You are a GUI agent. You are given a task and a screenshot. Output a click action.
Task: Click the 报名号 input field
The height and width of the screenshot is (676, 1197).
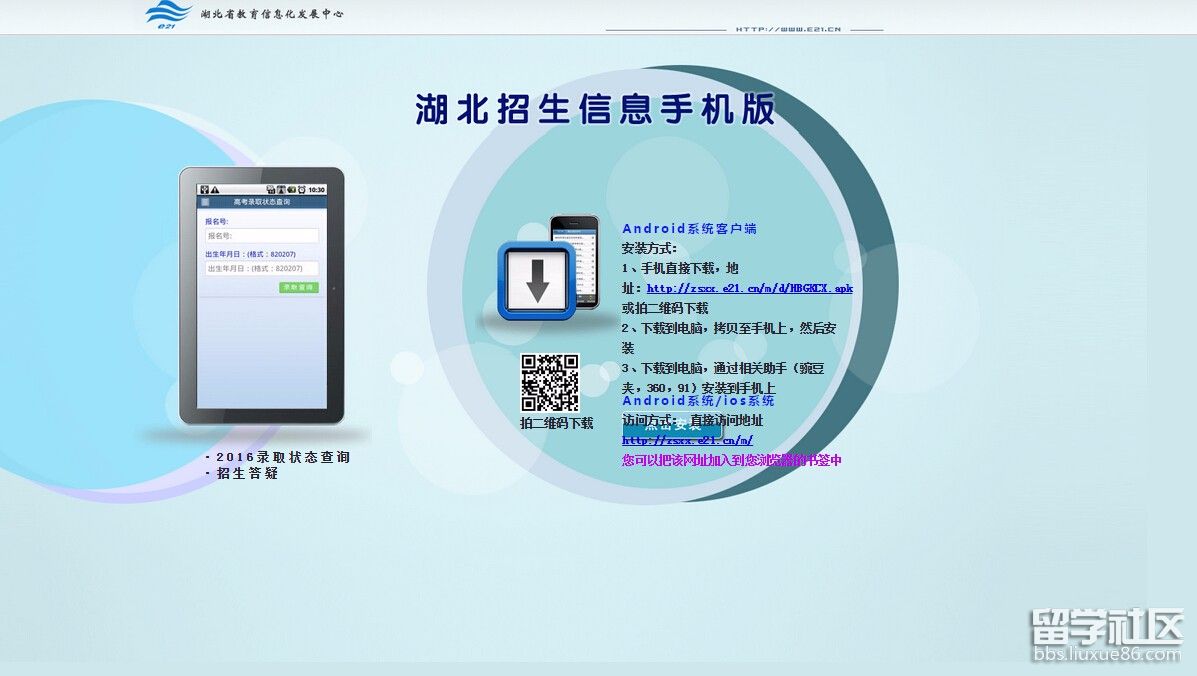(x=262, y=236)
